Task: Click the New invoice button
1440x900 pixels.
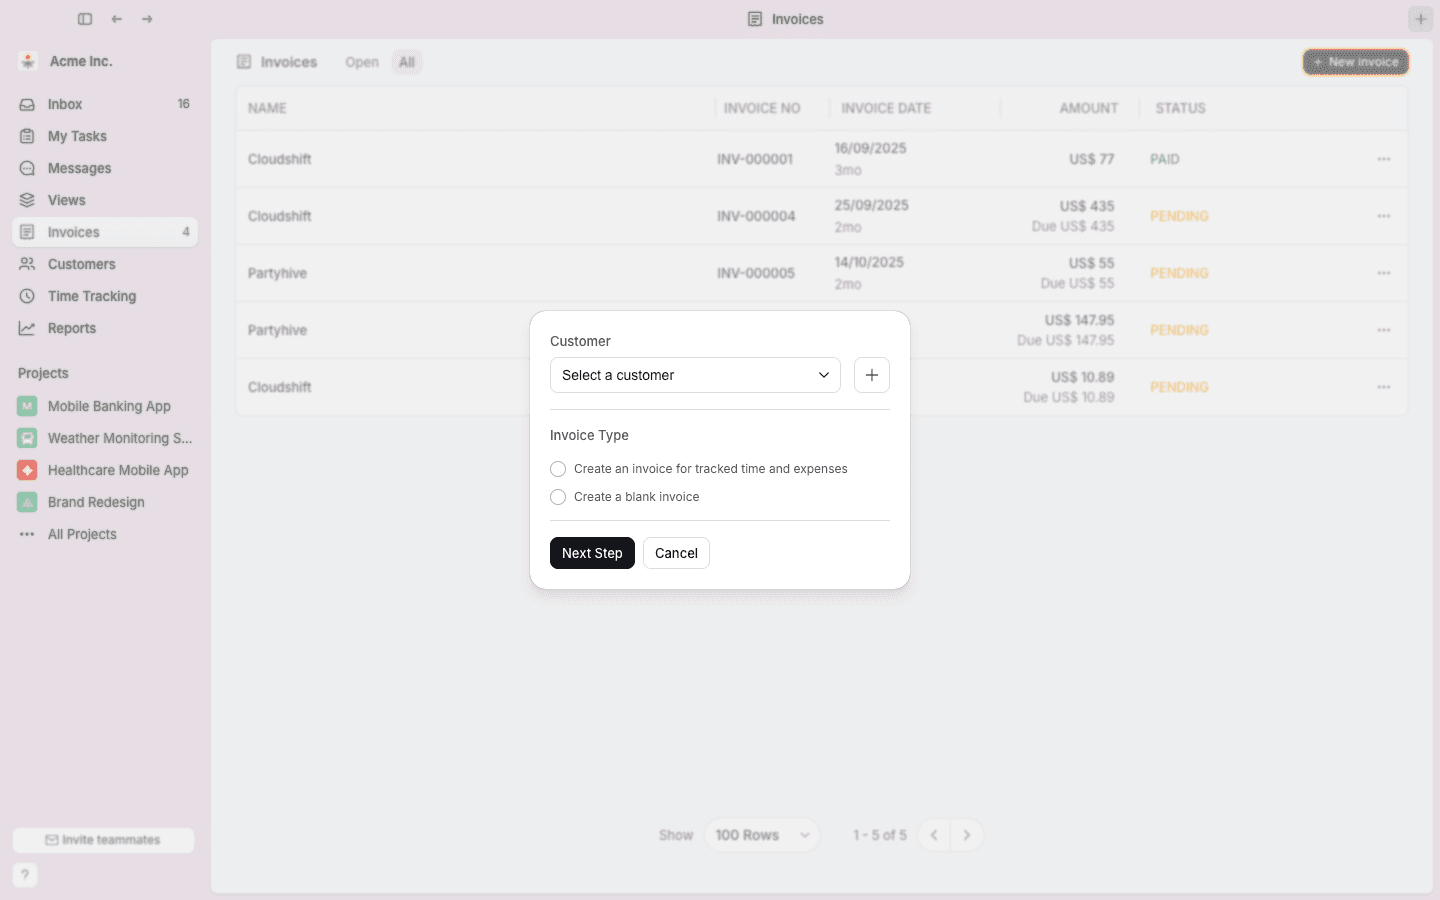Action: (x=1356, y=62)
